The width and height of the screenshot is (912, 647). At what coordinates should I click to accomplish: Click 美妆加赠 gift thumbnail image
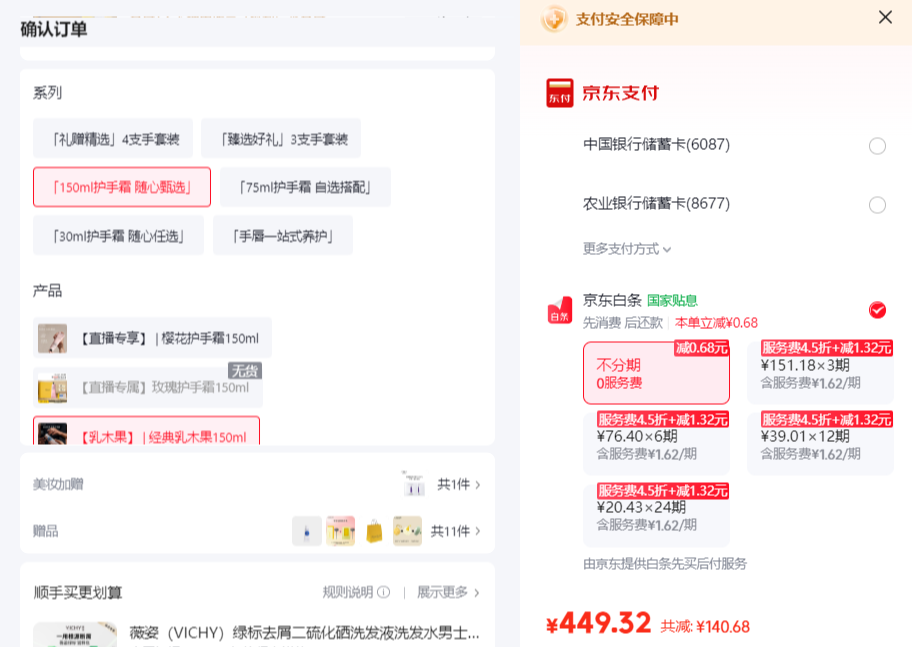point(414,484)
